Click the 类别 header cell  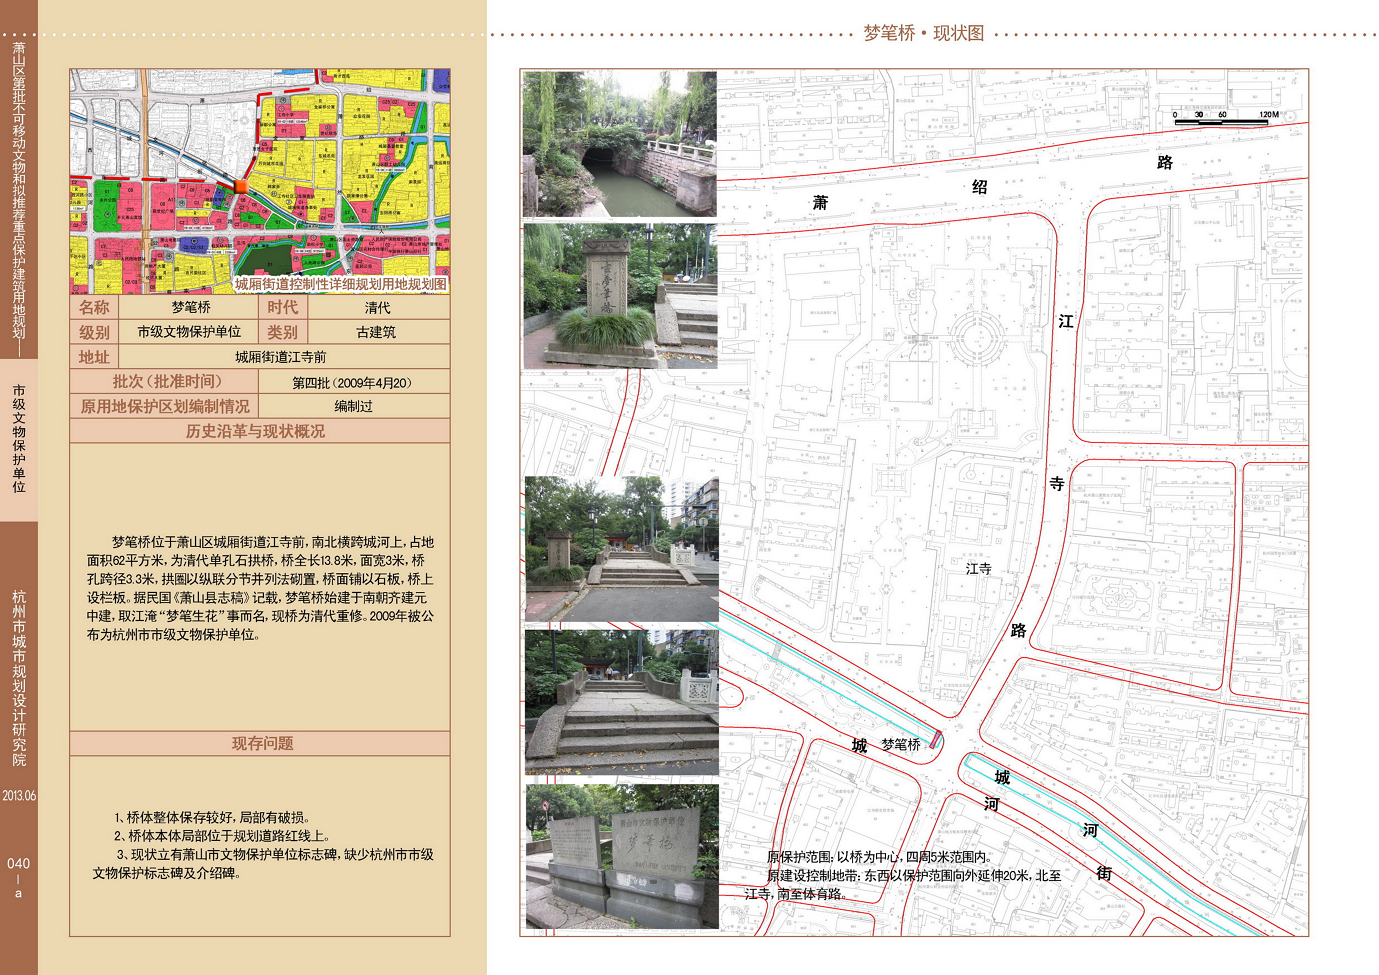coord(282,332)
